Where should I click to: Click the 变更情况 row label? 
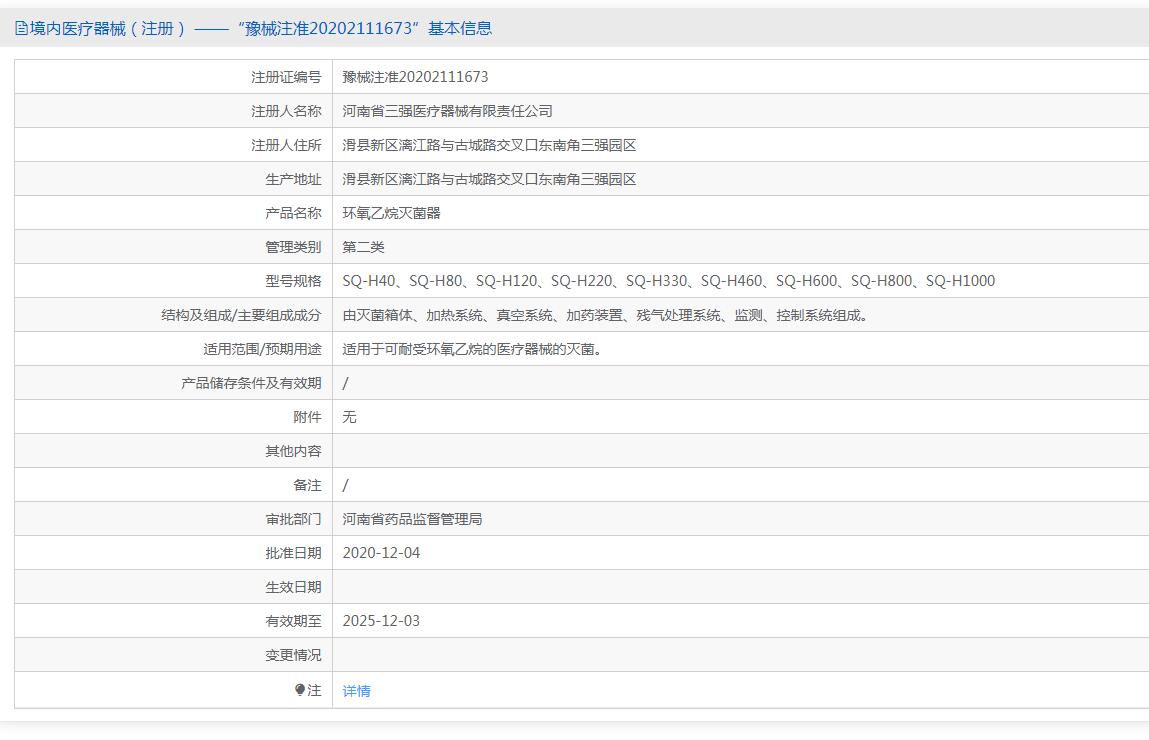point(293,655)
